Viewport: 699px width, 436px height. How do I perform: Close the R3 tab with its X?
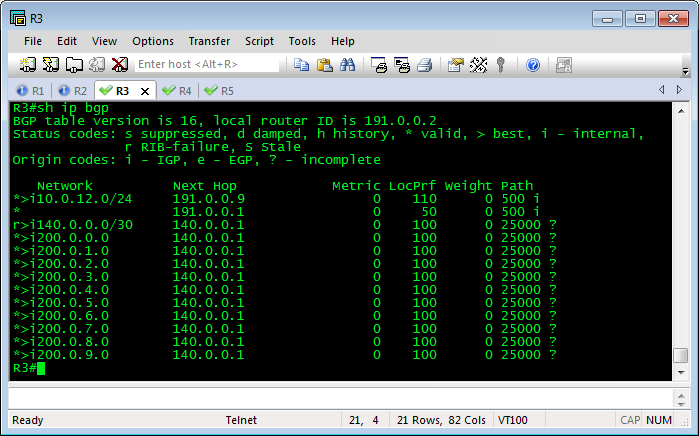(145, 91)
